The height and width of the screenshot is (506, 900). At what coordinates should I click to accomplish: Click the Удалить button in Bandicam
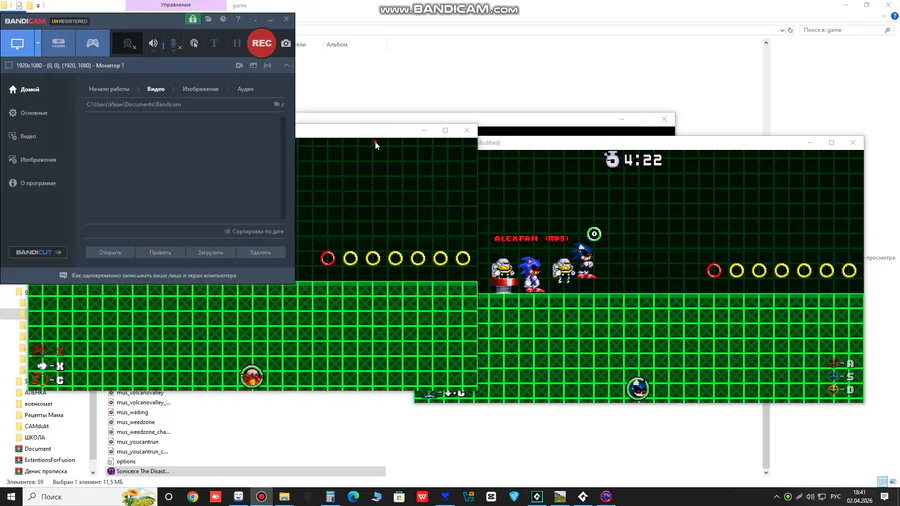pyautogui.click(x=260, y=252)
